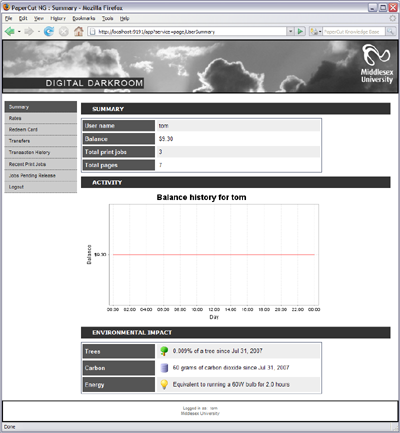Open the search engine selector dropdown
The height and width of the screenshot is (433, 400).
315,32
